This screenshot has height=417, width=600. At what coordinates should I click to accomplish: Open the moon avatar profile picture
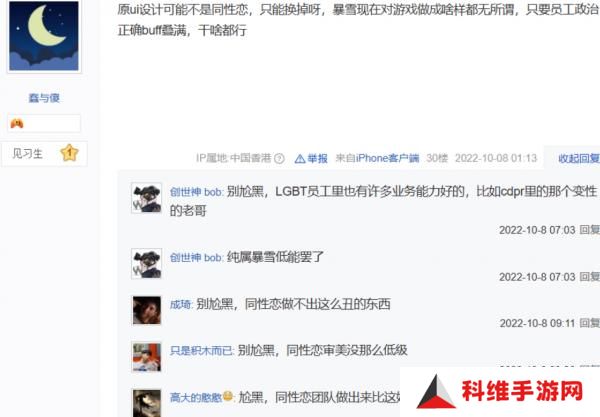coord(44,36)
